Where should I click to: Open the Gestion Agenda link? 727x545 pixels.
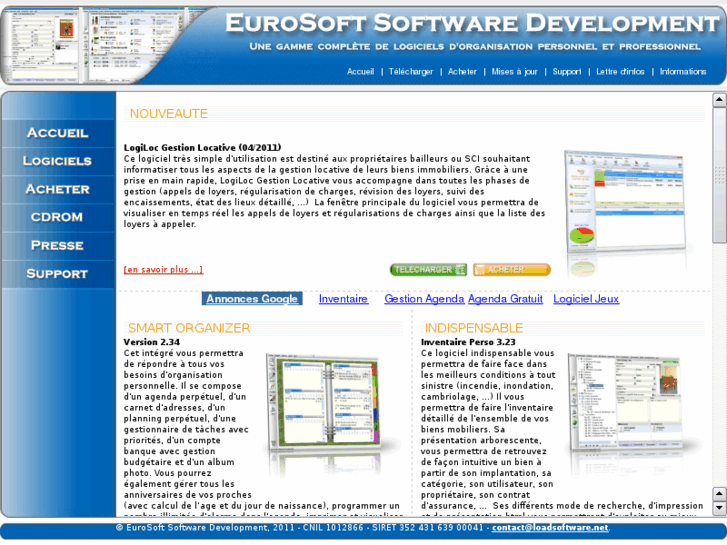(424, 299)
